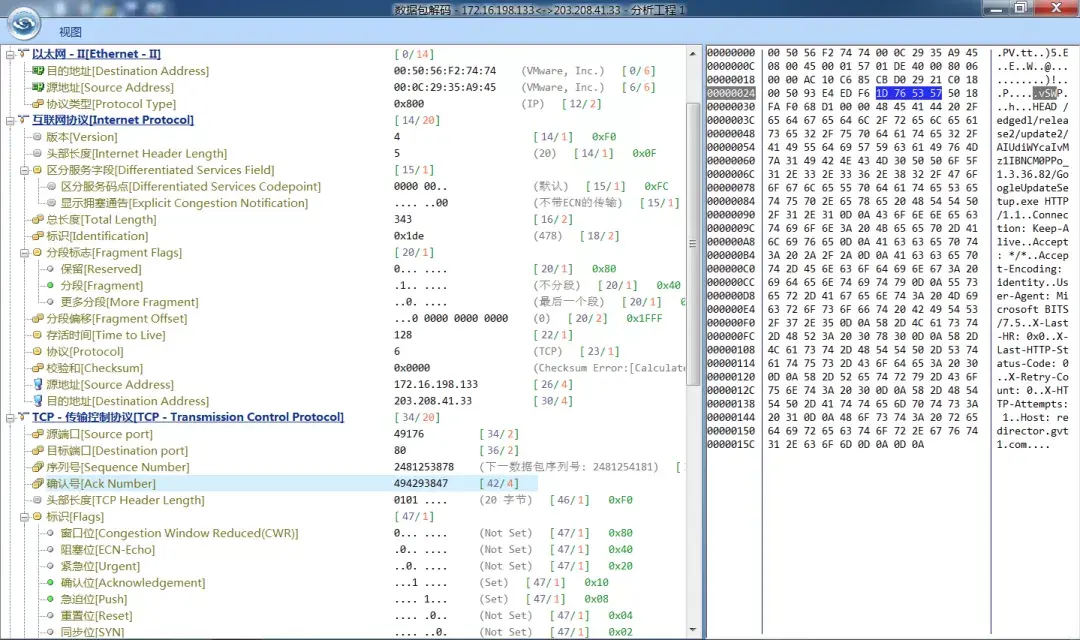Click the IP Destination Address icon
Image resolution: width=1080 pixels, height=640 pixels.
[x=38, y=401]
